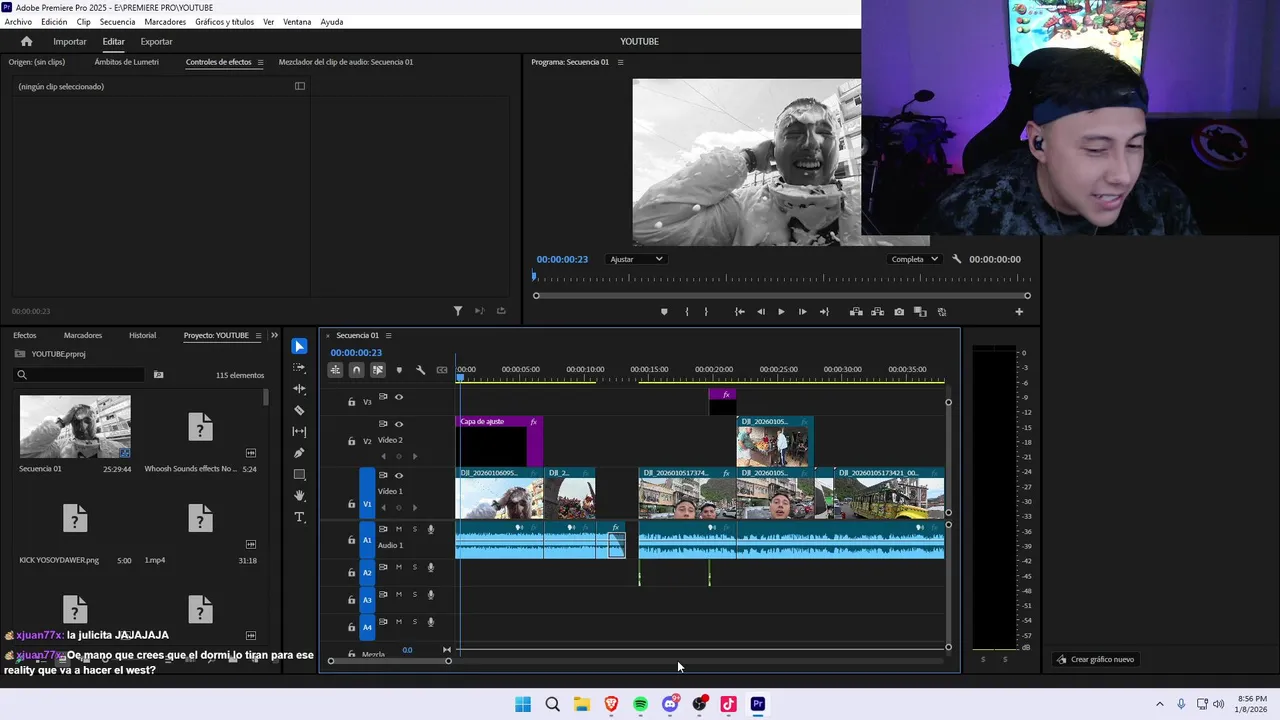The image size is (1280, 720).
Task: Open the Program monitor button editor plus
Action: point(1019,312)
